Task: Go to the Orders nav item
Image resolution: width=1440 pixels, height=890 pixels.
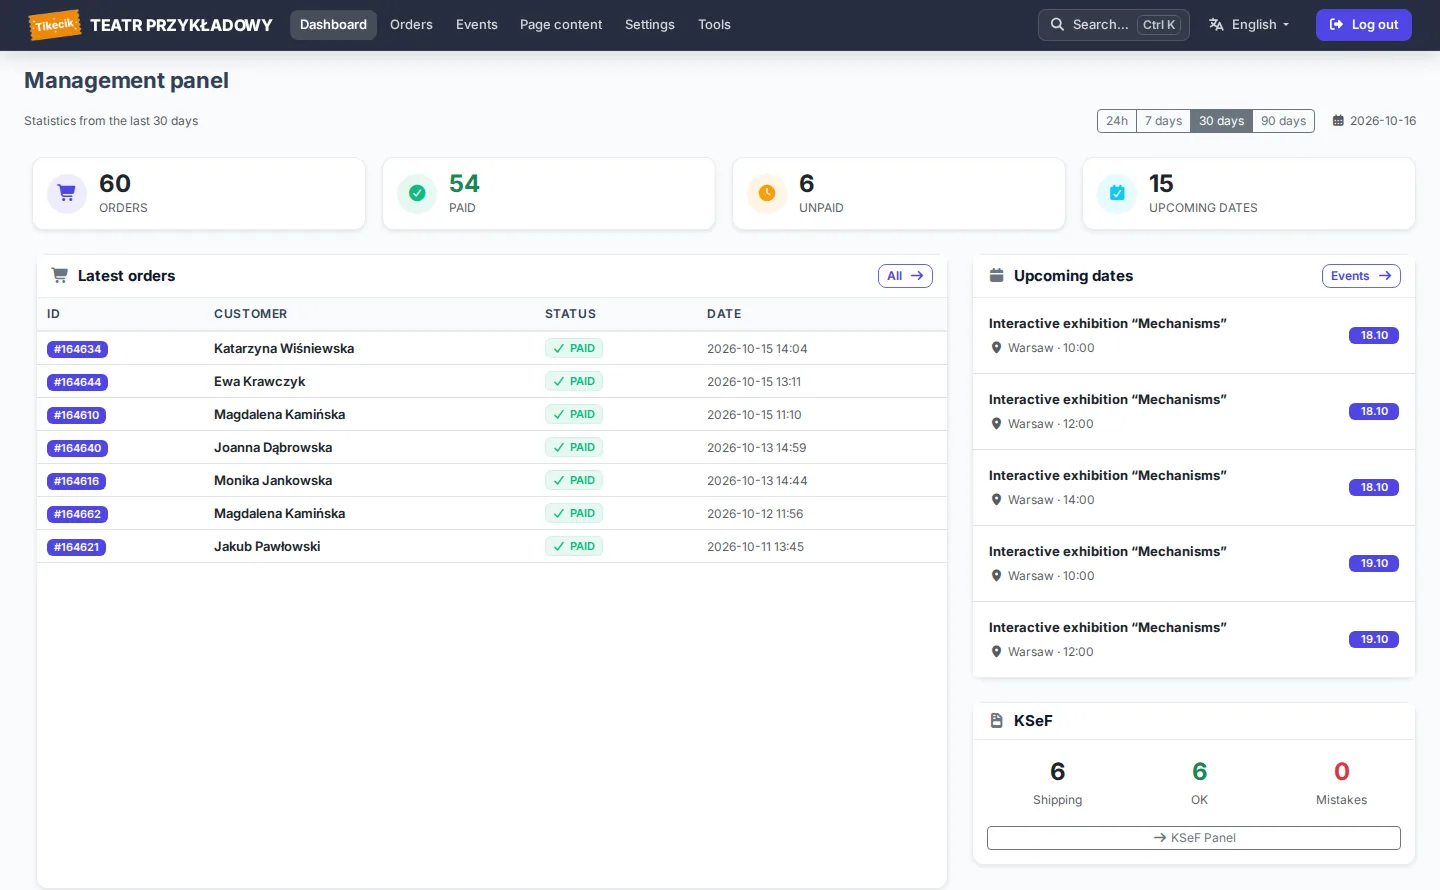Action: [411, 25]
